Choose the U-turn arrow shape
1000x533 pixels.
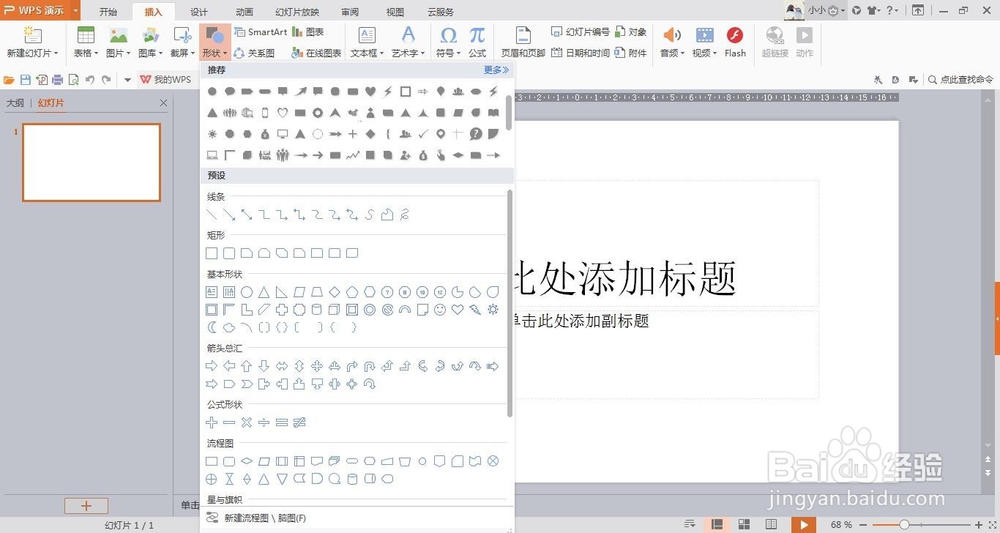369,366
